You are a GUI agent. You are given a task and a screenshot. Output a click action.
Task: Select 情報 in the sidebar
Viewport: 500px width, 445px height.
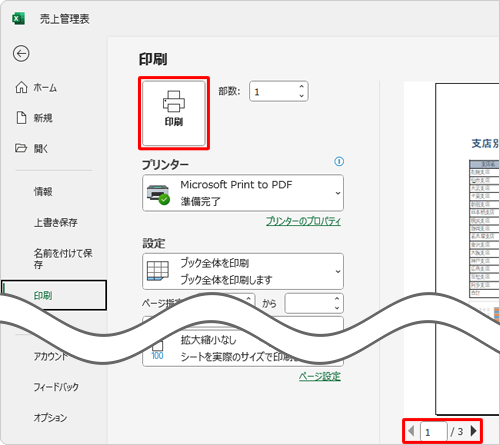click(43, 191)
